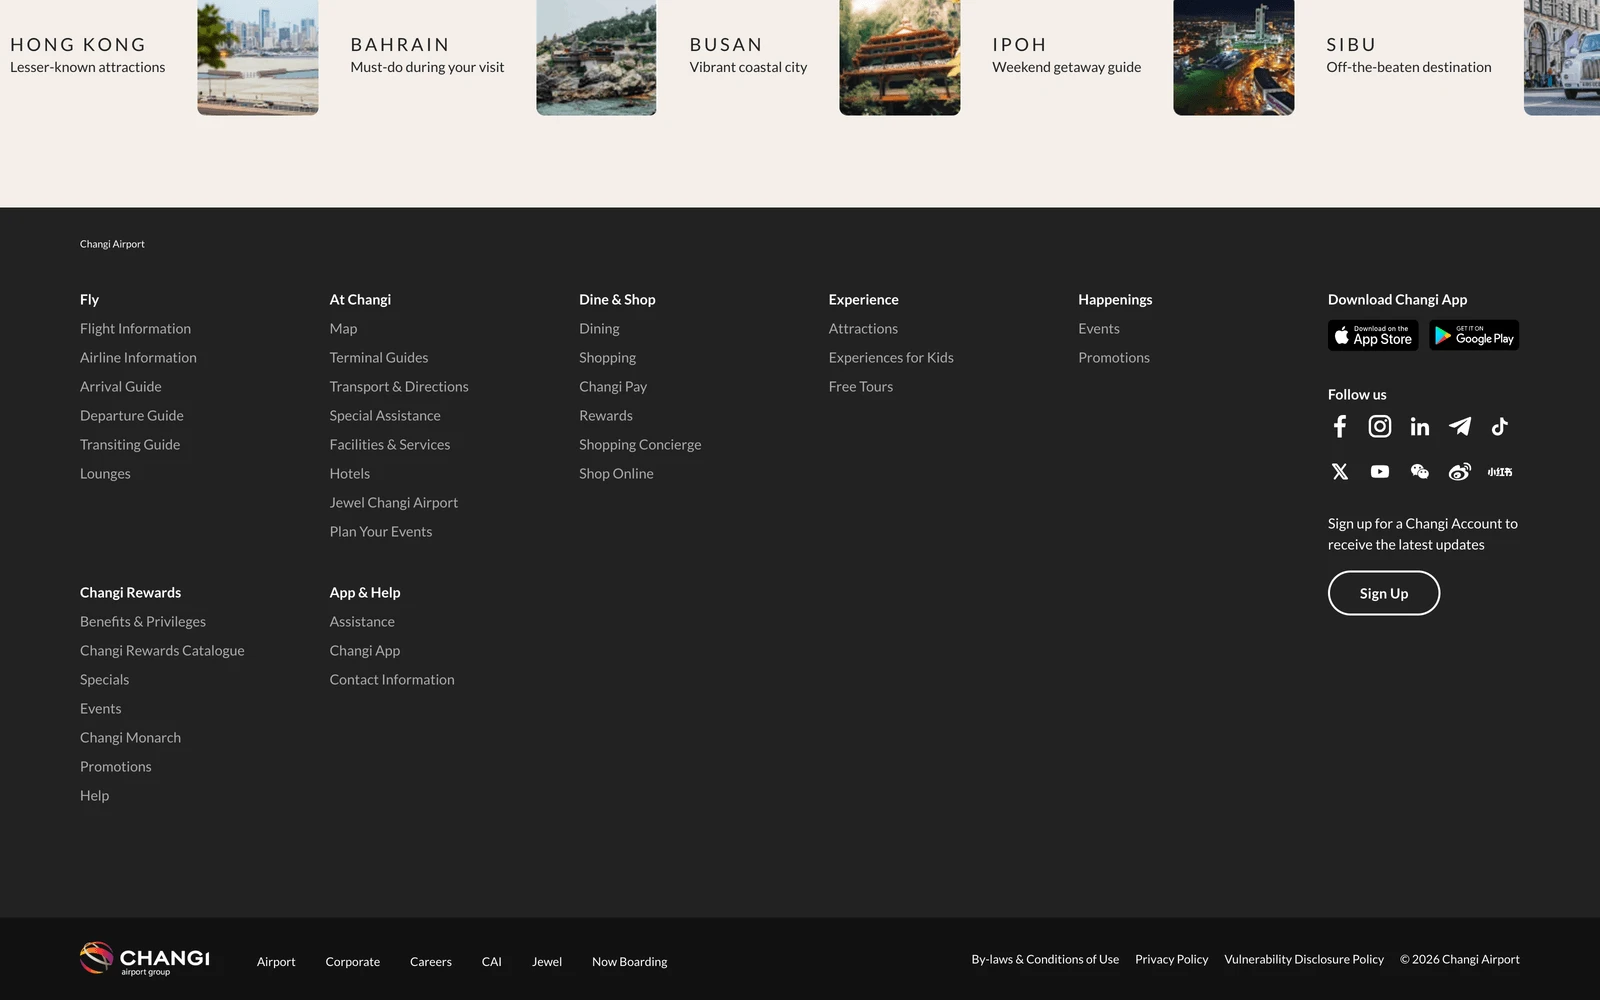Open Special Assistance link
This screenshot has height=1000, width=1600.
[385, 416]
